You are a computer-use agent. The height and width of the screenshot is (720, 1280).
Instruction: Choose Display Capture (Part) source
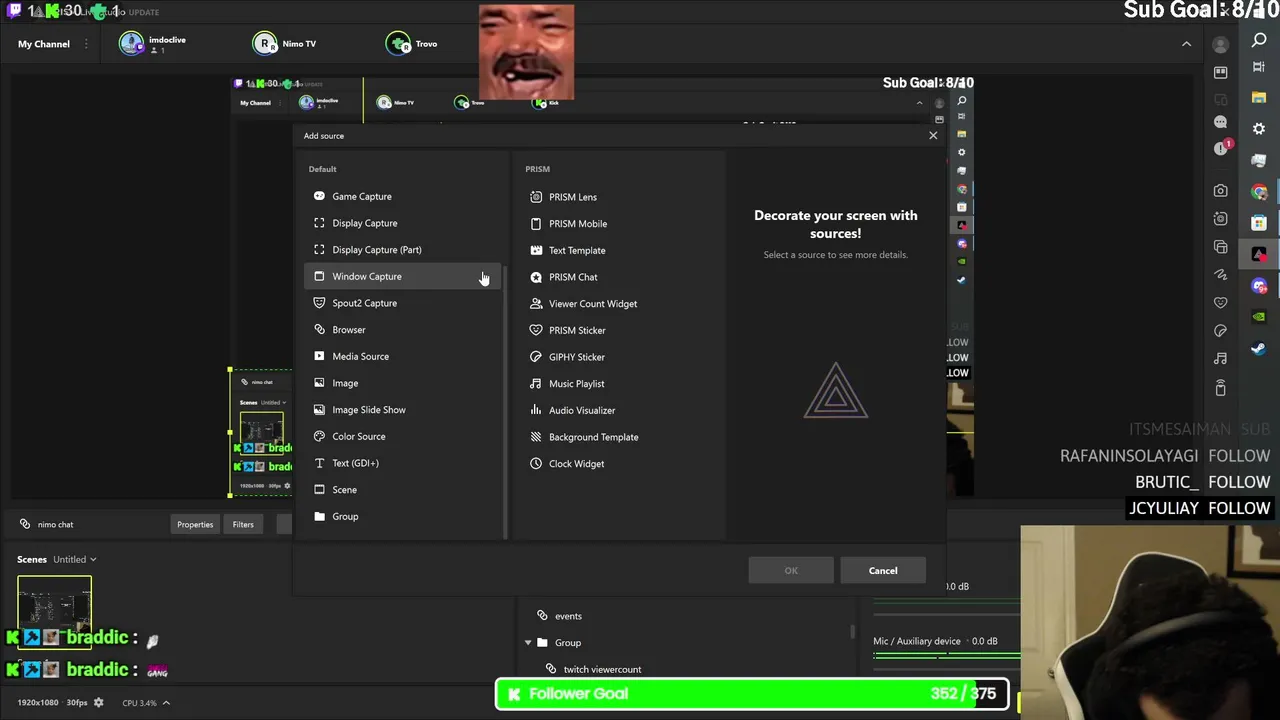click(x=404, y=250)
